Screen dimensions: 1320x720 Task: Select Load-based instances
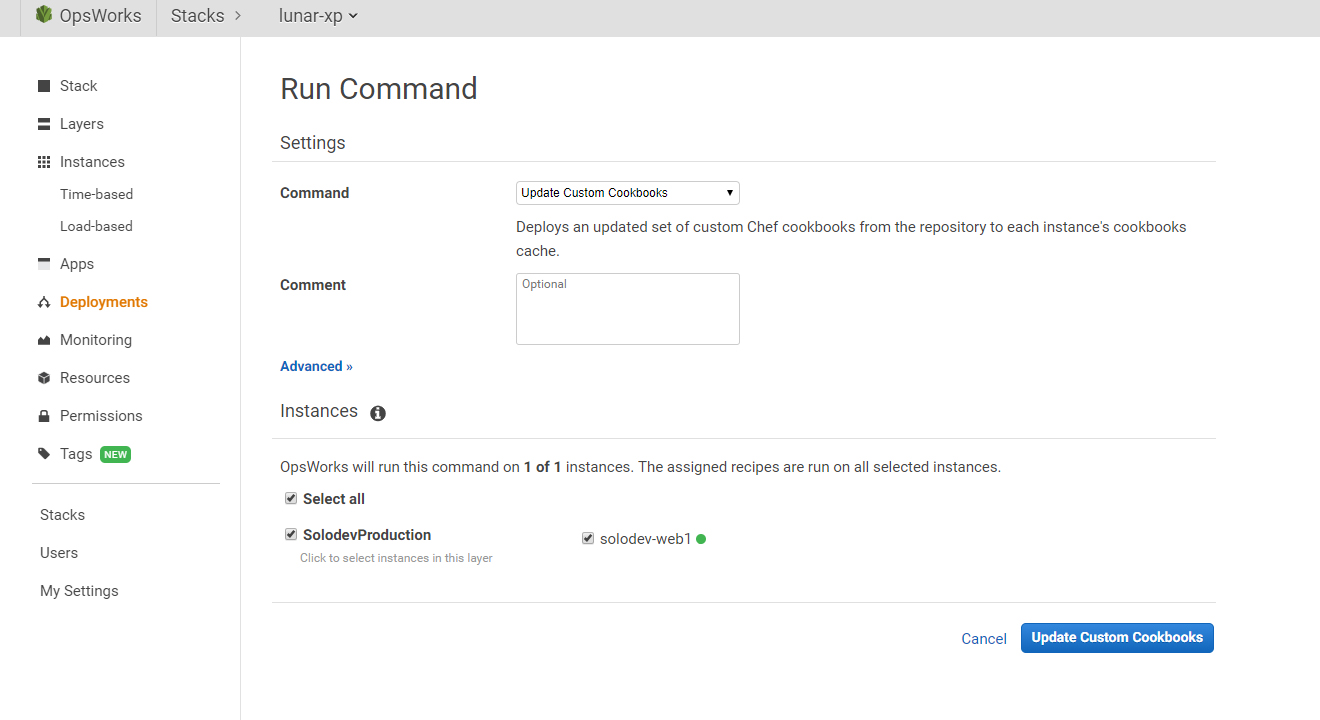click(96, 226)
